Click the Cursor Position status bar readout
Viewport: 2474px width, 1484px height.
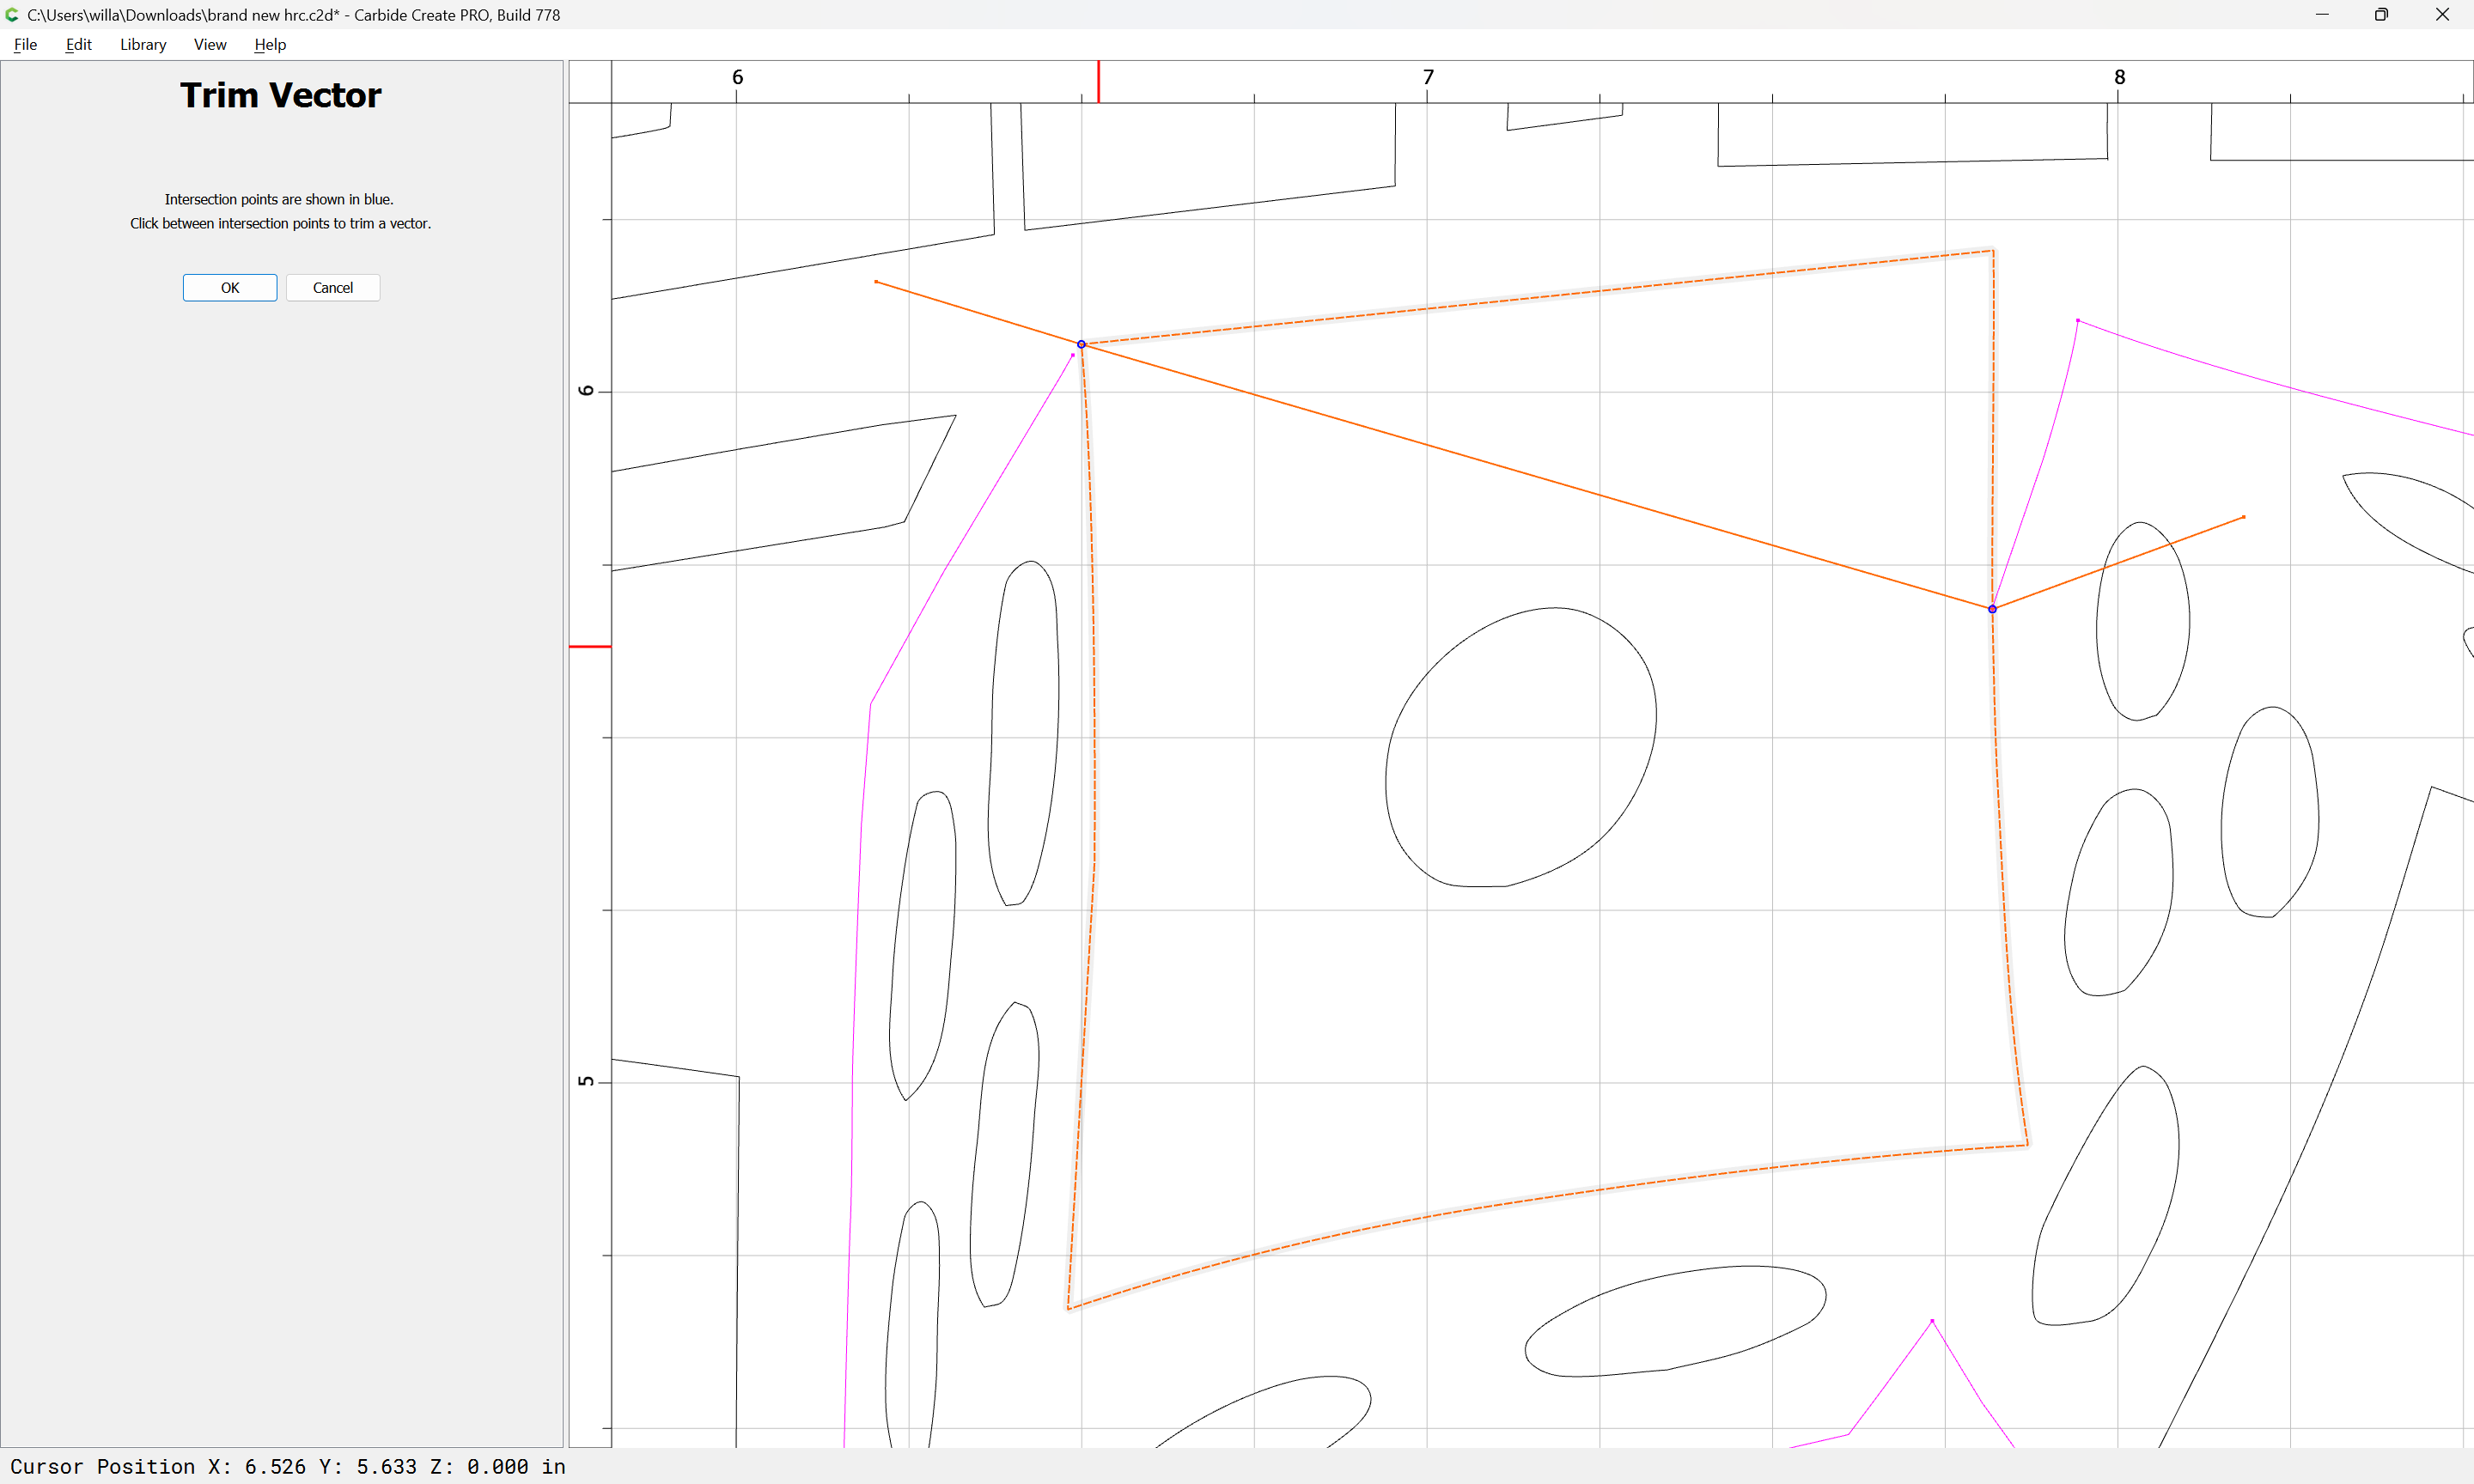[288, 1466]
